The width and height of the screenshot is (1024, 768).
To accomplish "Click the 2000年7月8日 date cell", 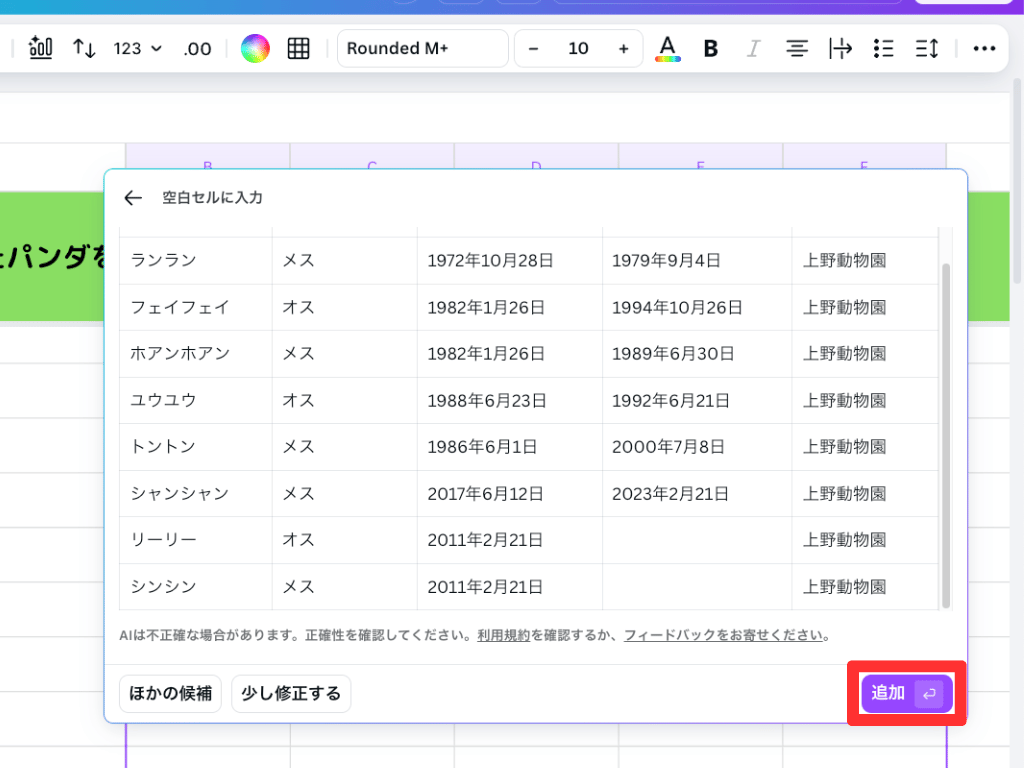I will click(x=697, y=447).
